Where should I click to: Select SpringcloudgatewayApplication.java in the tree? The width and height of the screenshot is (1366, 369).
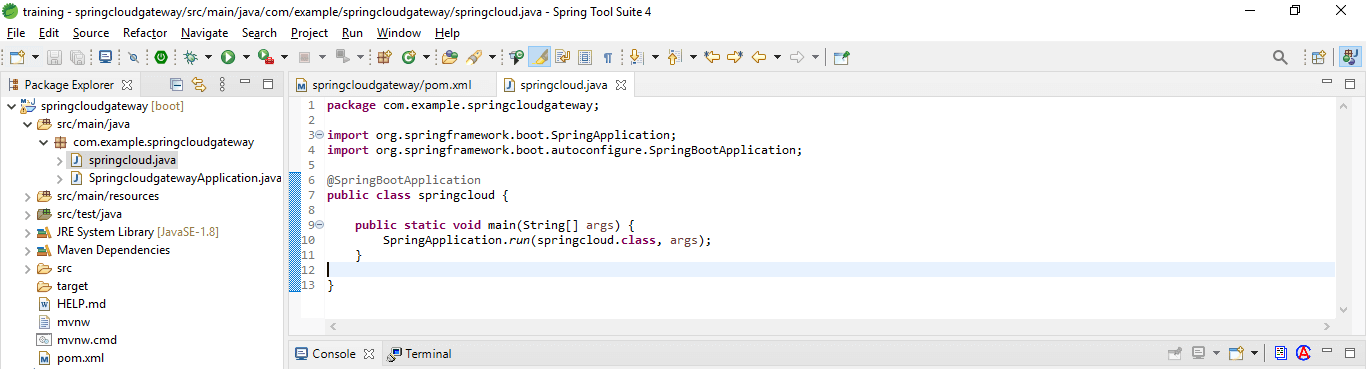tap(184, 178)
